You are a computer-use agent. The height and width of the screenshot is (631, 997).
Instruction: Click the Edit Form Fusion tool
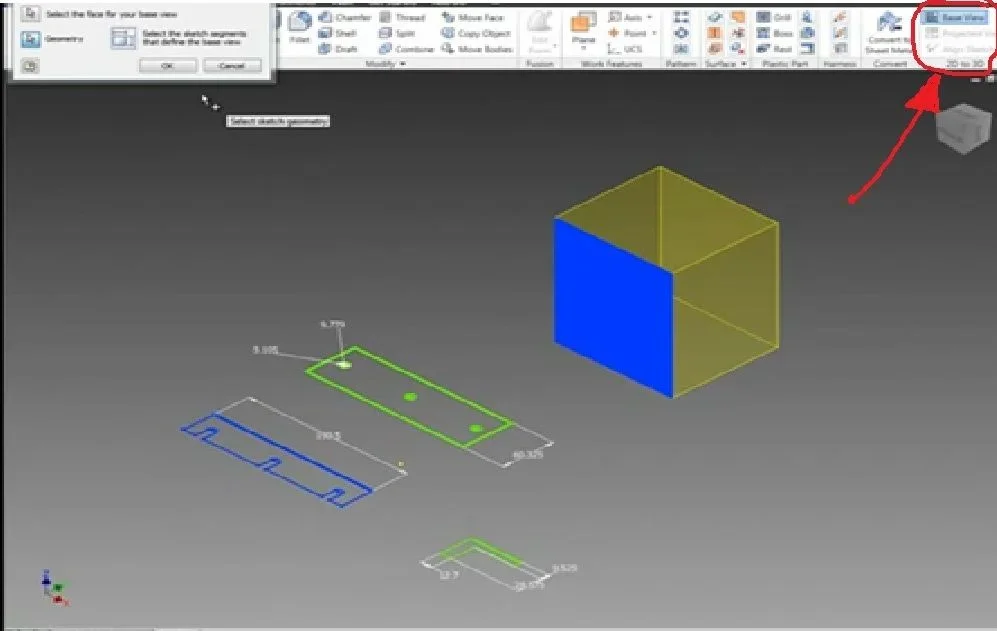click(539, 31)
